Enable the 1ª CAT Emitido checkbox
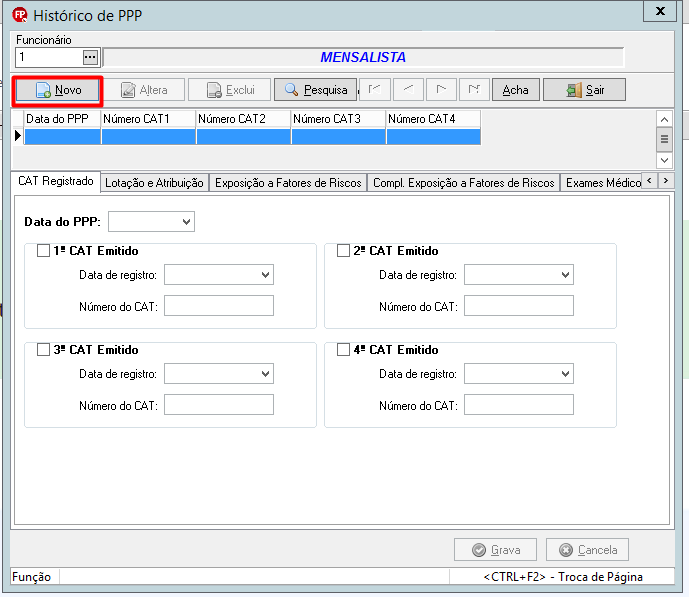 (x=43, y=251)
